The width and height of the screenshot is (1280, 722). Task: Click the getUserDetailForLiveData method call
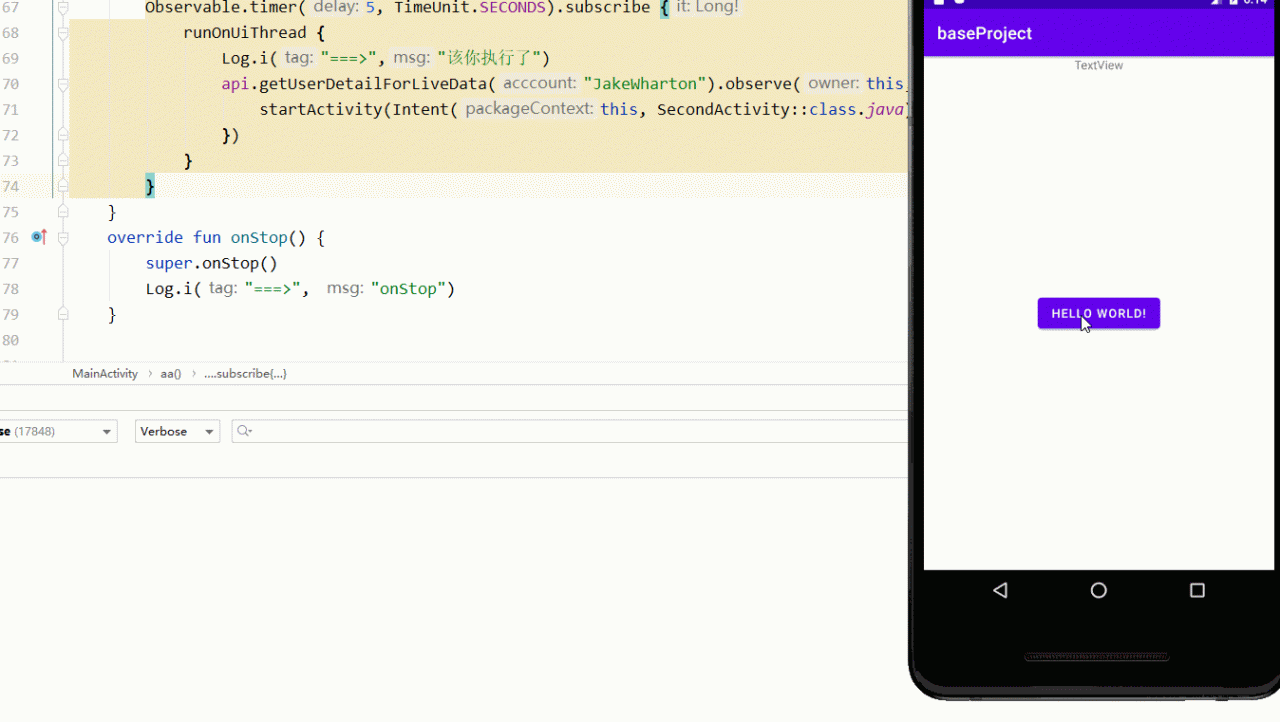373,84
